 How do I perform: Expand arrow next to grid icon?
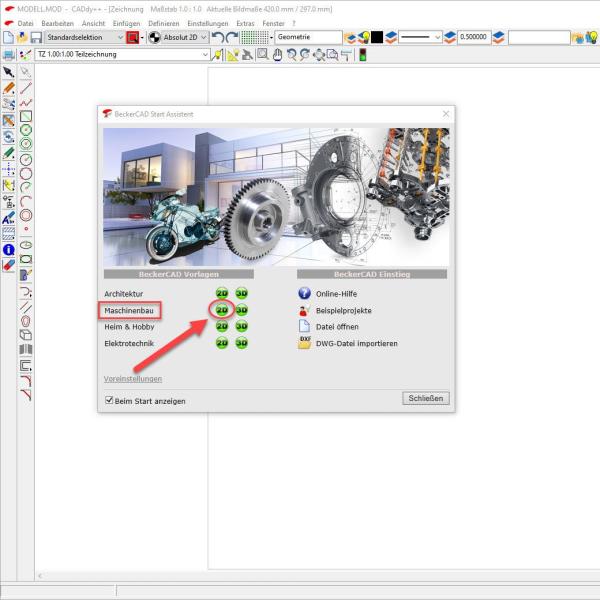(x=271, y=38)
